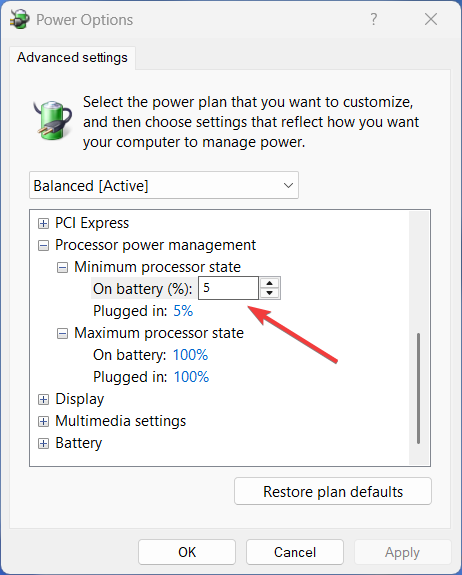Collapse Maximum processor state node
The width and height of the screenshot is (462, 575).
(x=62, y=333)
